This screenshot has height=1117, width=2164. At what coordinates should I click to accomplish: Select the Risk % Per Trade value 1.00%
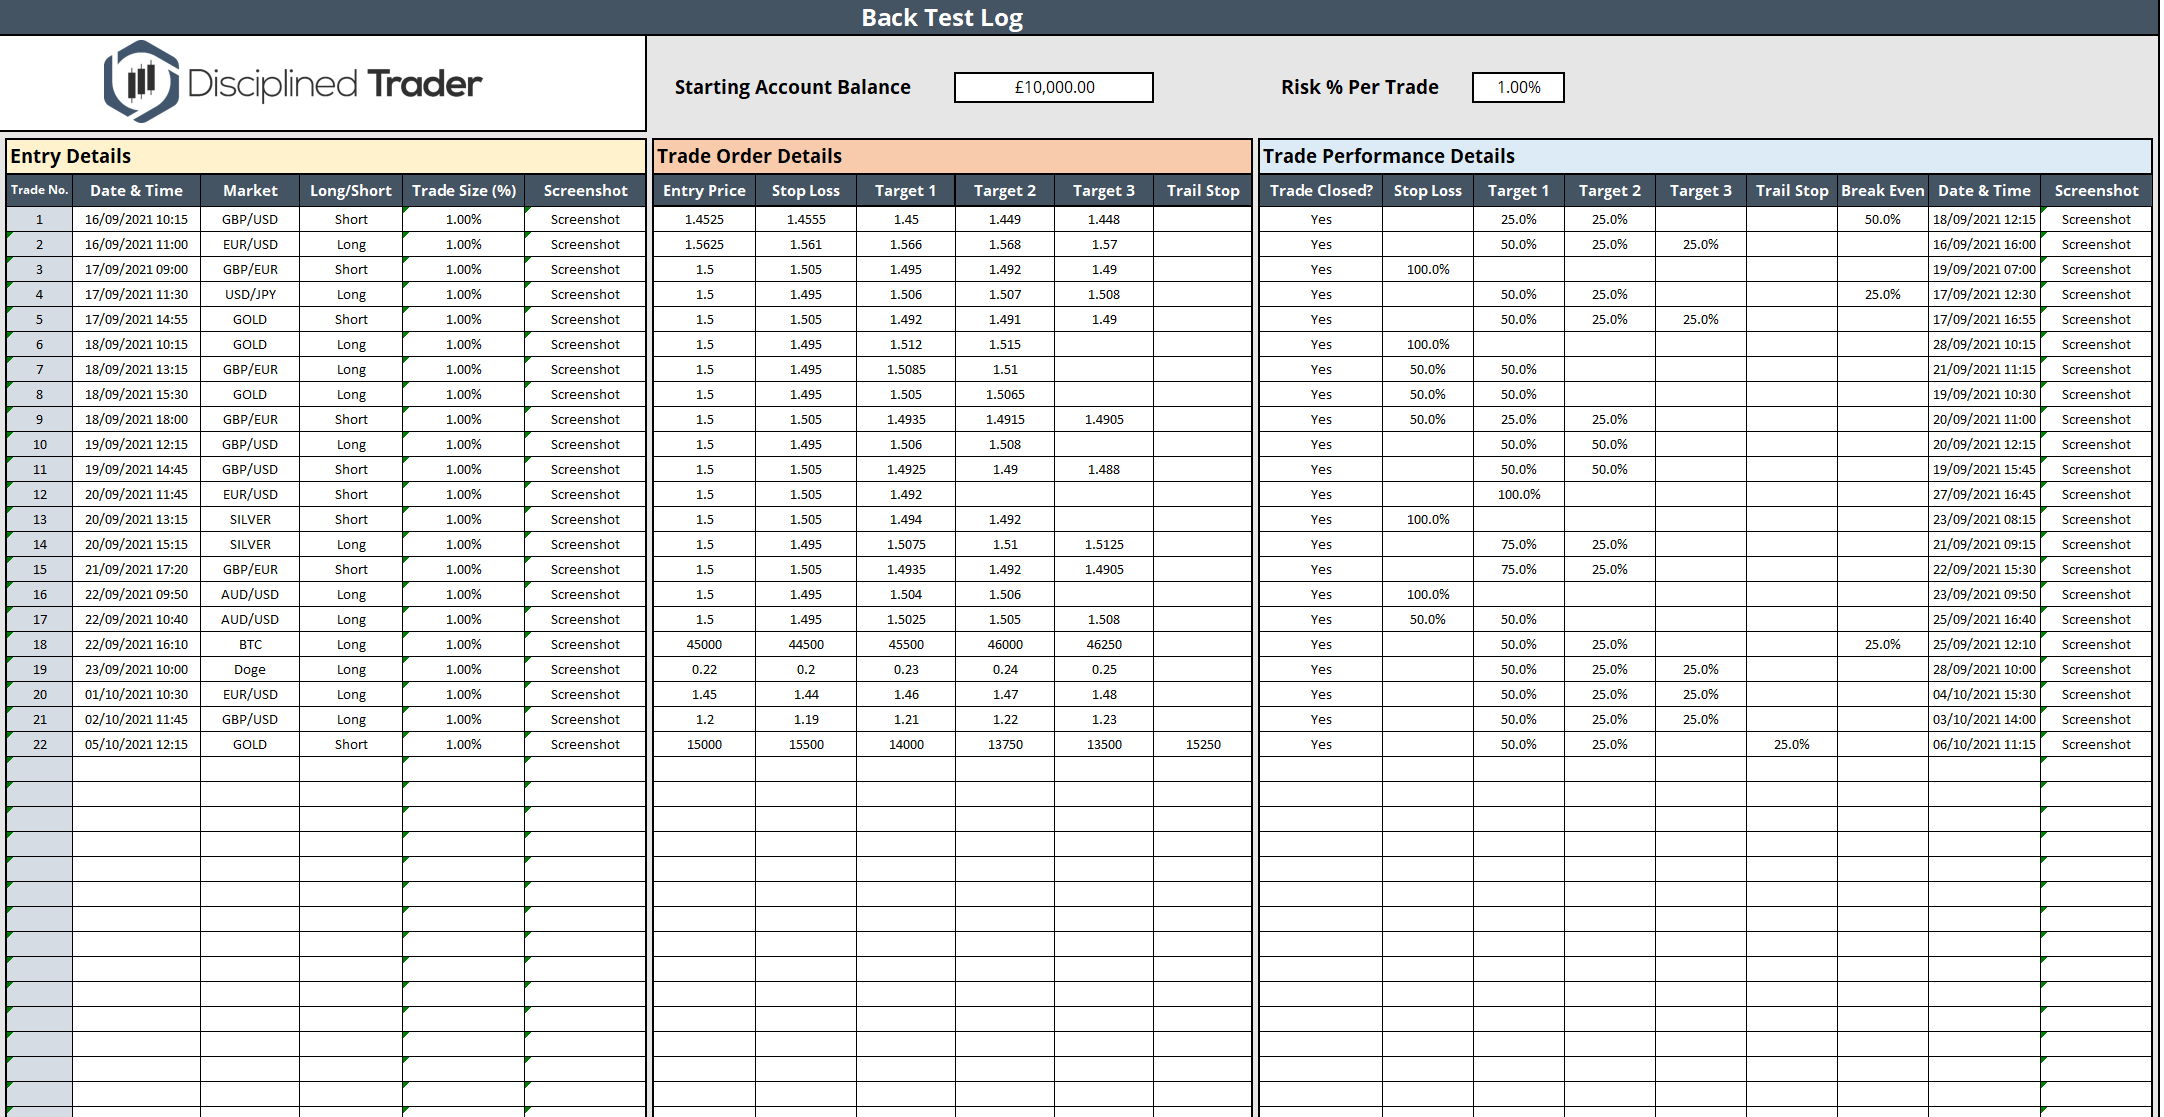point(1518,87)
